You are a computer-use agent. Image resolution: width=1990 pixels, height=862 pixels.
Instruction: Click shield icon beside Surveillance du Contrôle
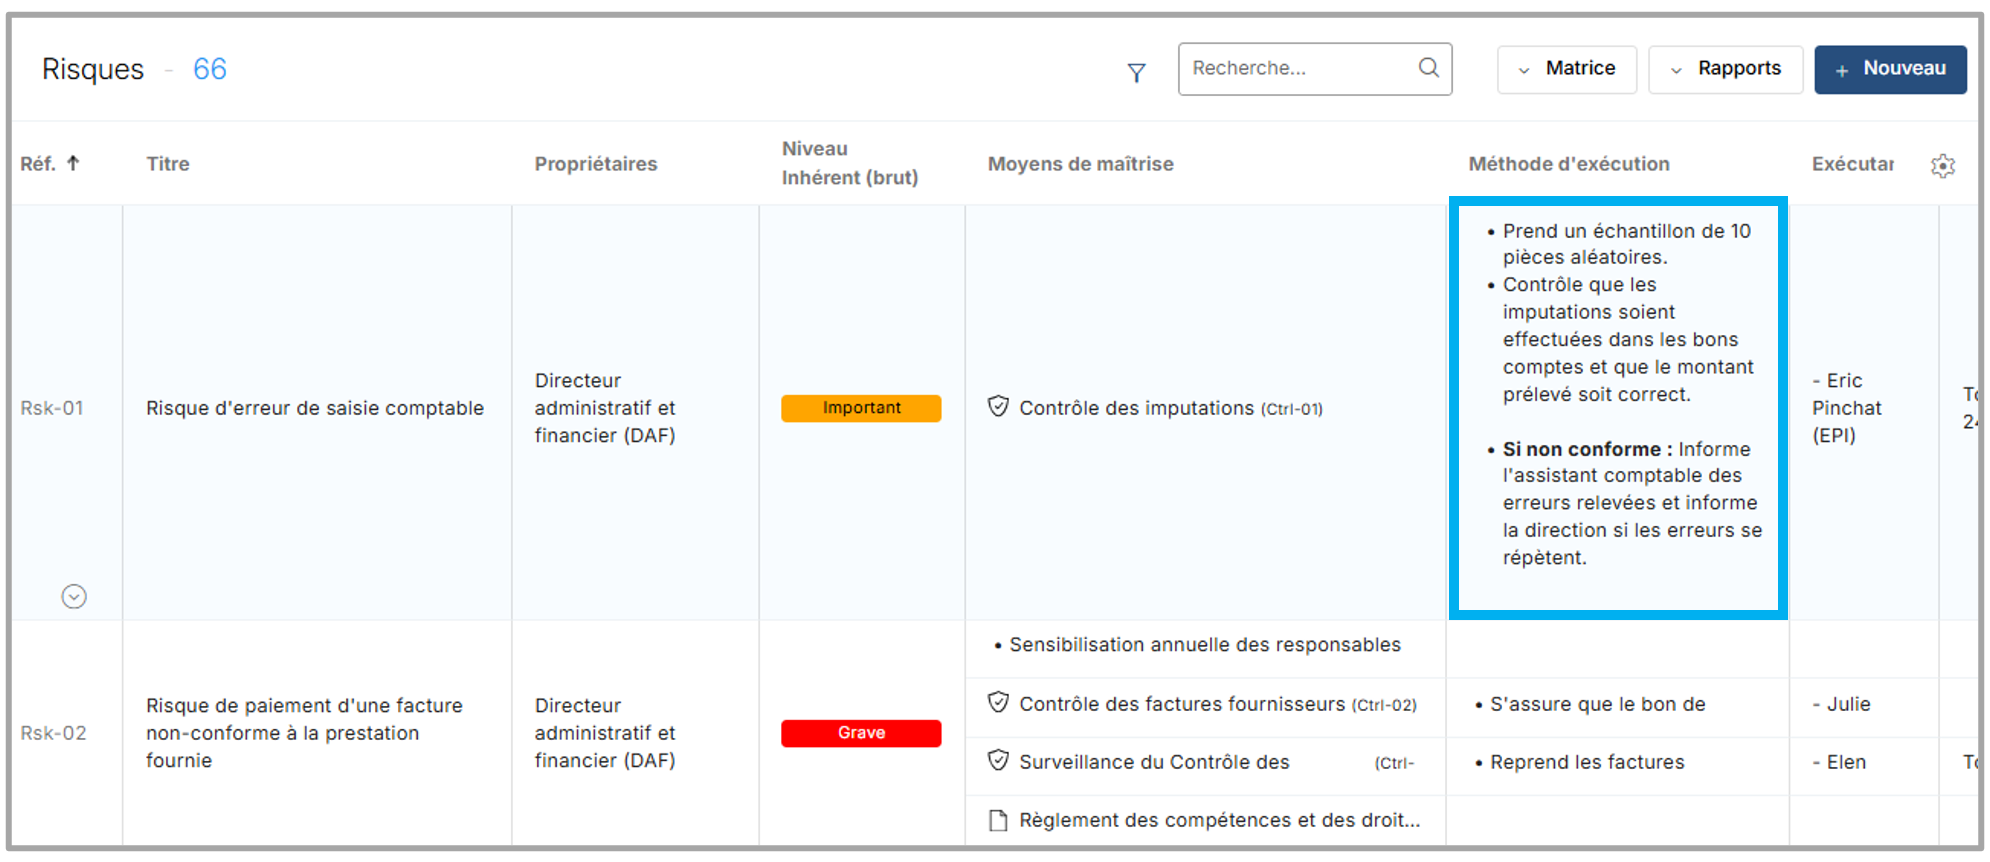tap(997, 760)
